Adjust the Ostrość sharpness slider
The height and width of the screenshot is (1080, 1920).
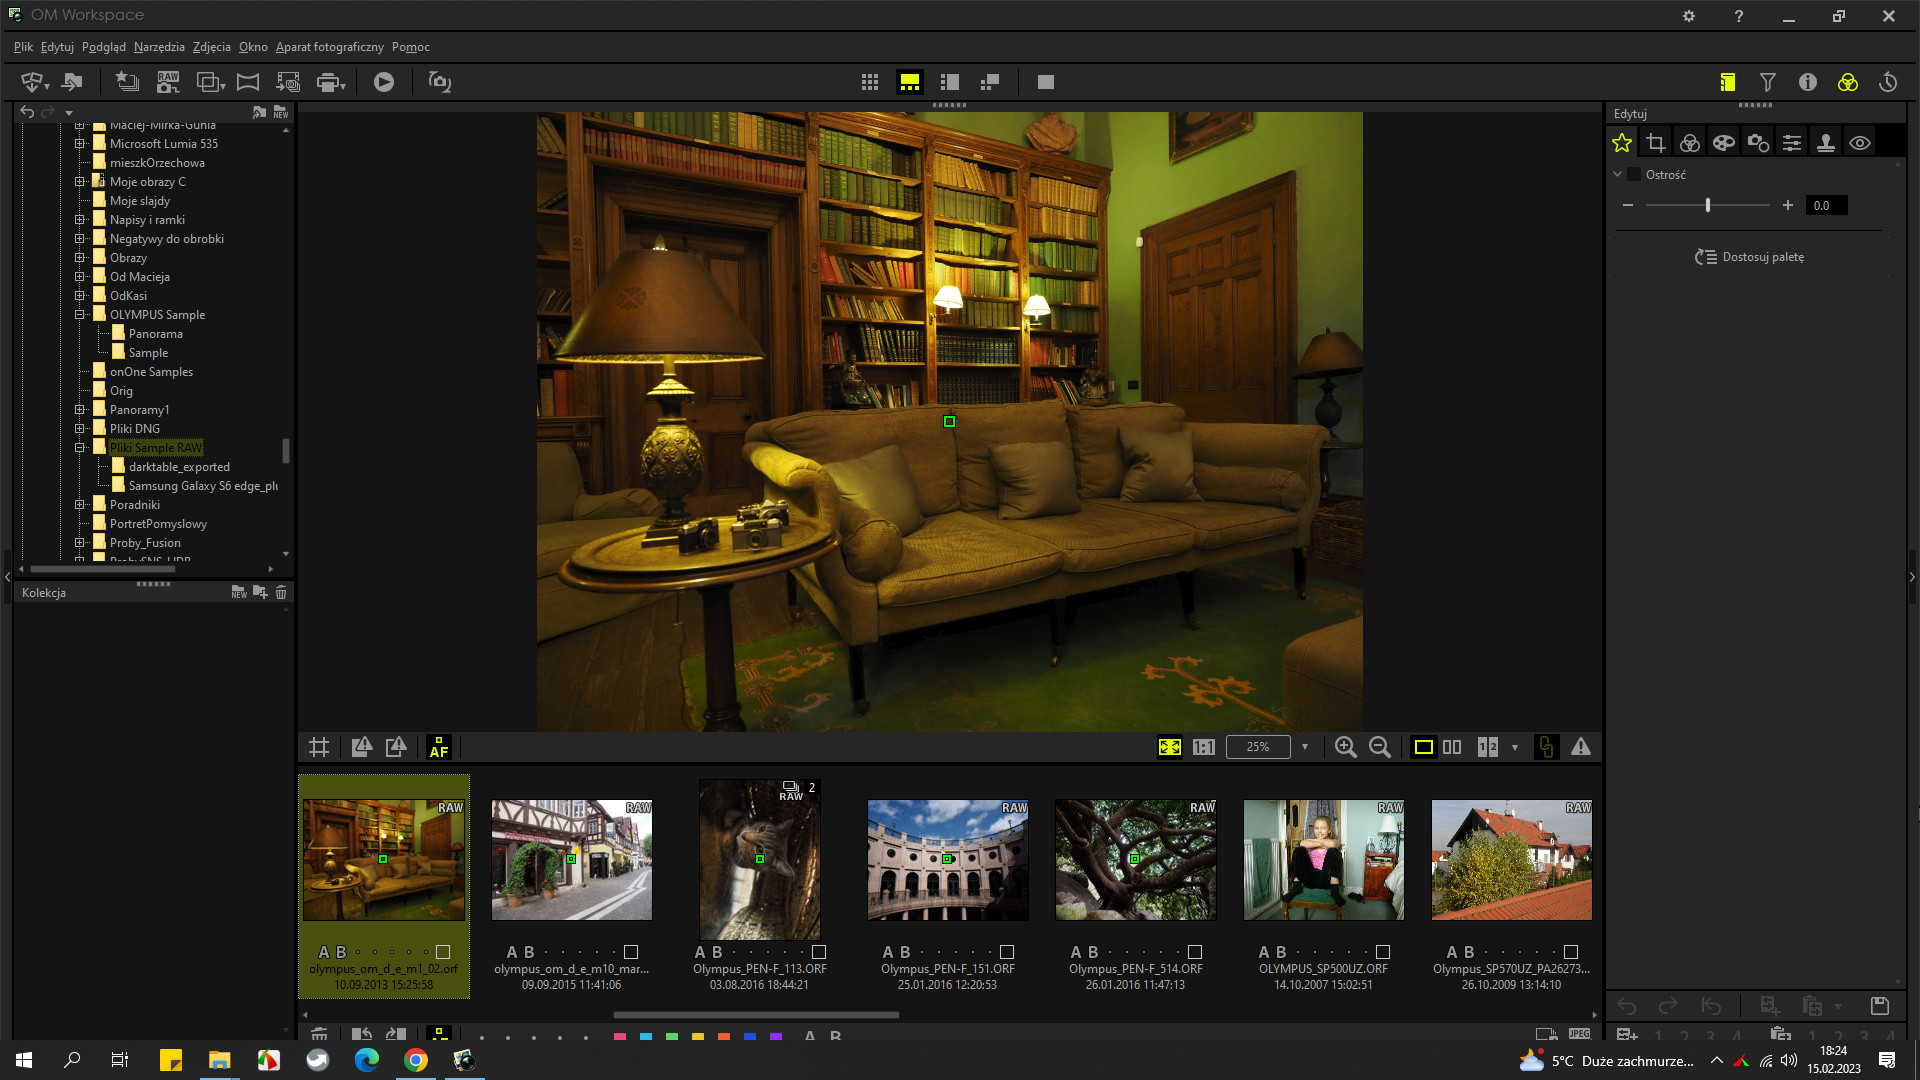pos(1708,205)
